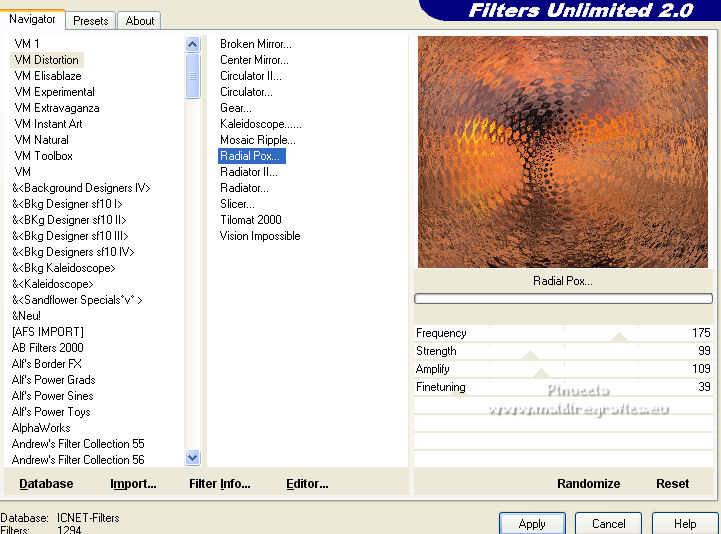This screenshot has width=721, height=534.
Task: Choose &<BKg Designer sf10 II> category
Action: pyautogui.click(x=69, y=220)
